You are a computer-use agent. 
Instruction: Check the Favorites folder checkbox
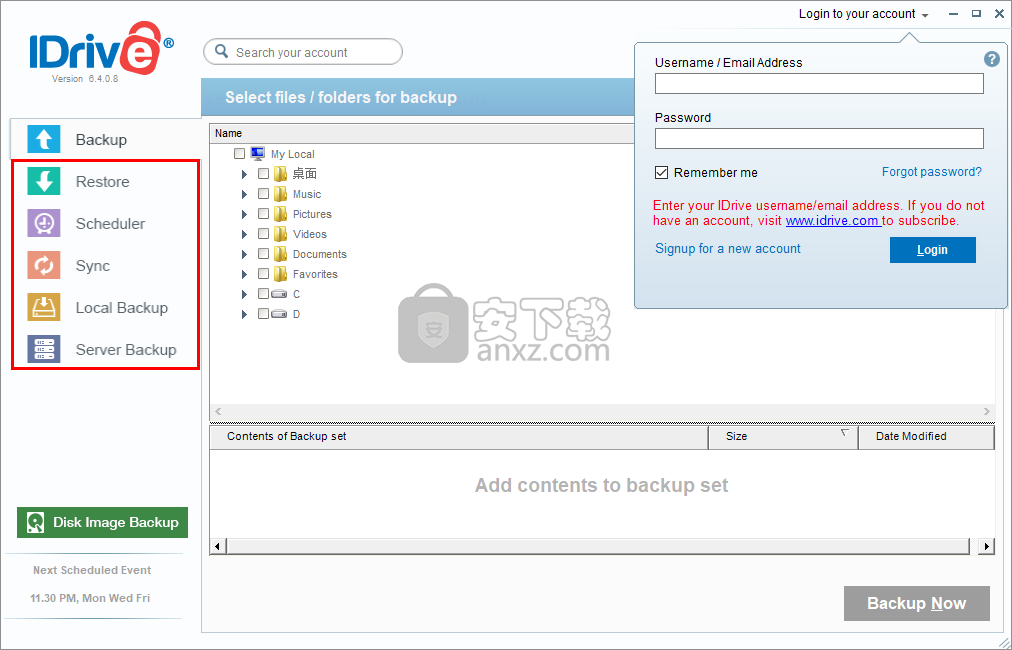click(x=263, y=274)
